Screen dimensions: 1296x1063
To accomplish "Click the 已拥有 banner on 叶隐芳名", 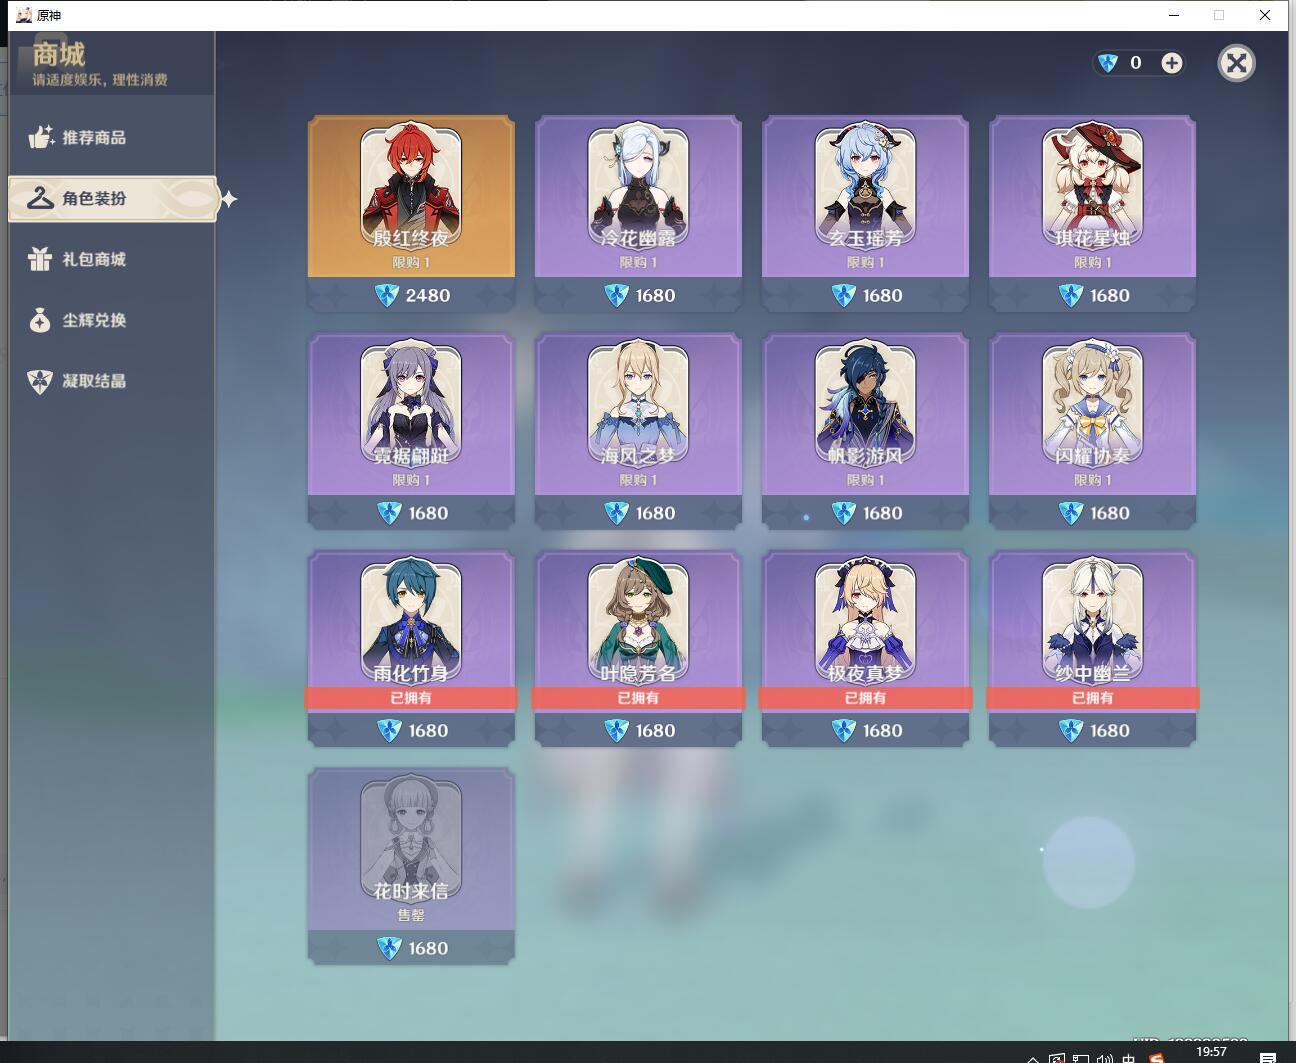I will (638, 698).
